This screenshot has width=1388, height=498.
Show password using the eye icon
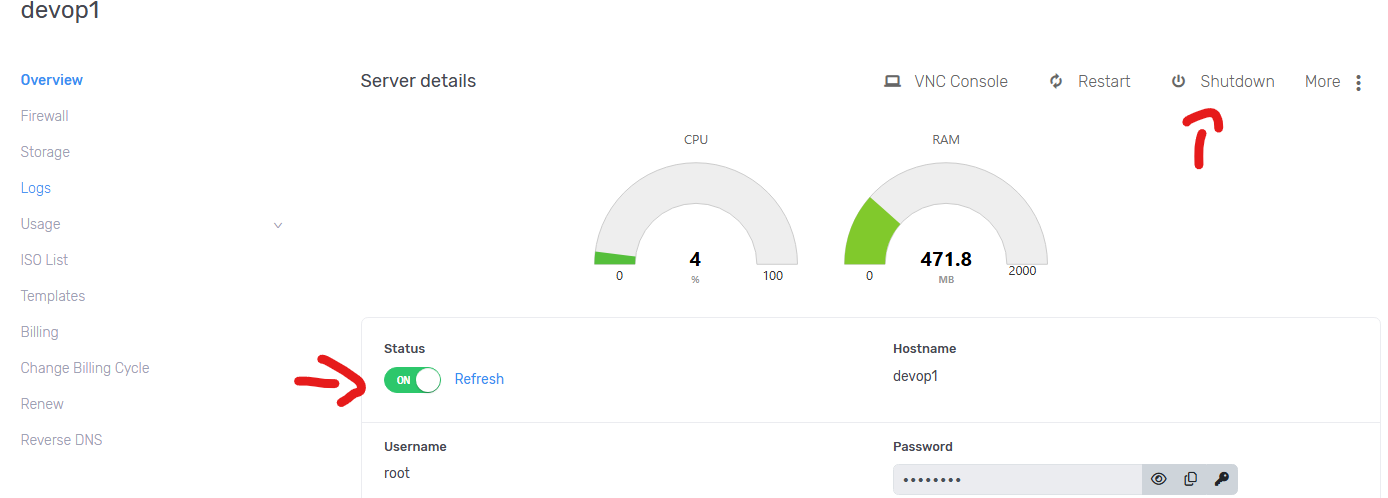pos(1159,479)
